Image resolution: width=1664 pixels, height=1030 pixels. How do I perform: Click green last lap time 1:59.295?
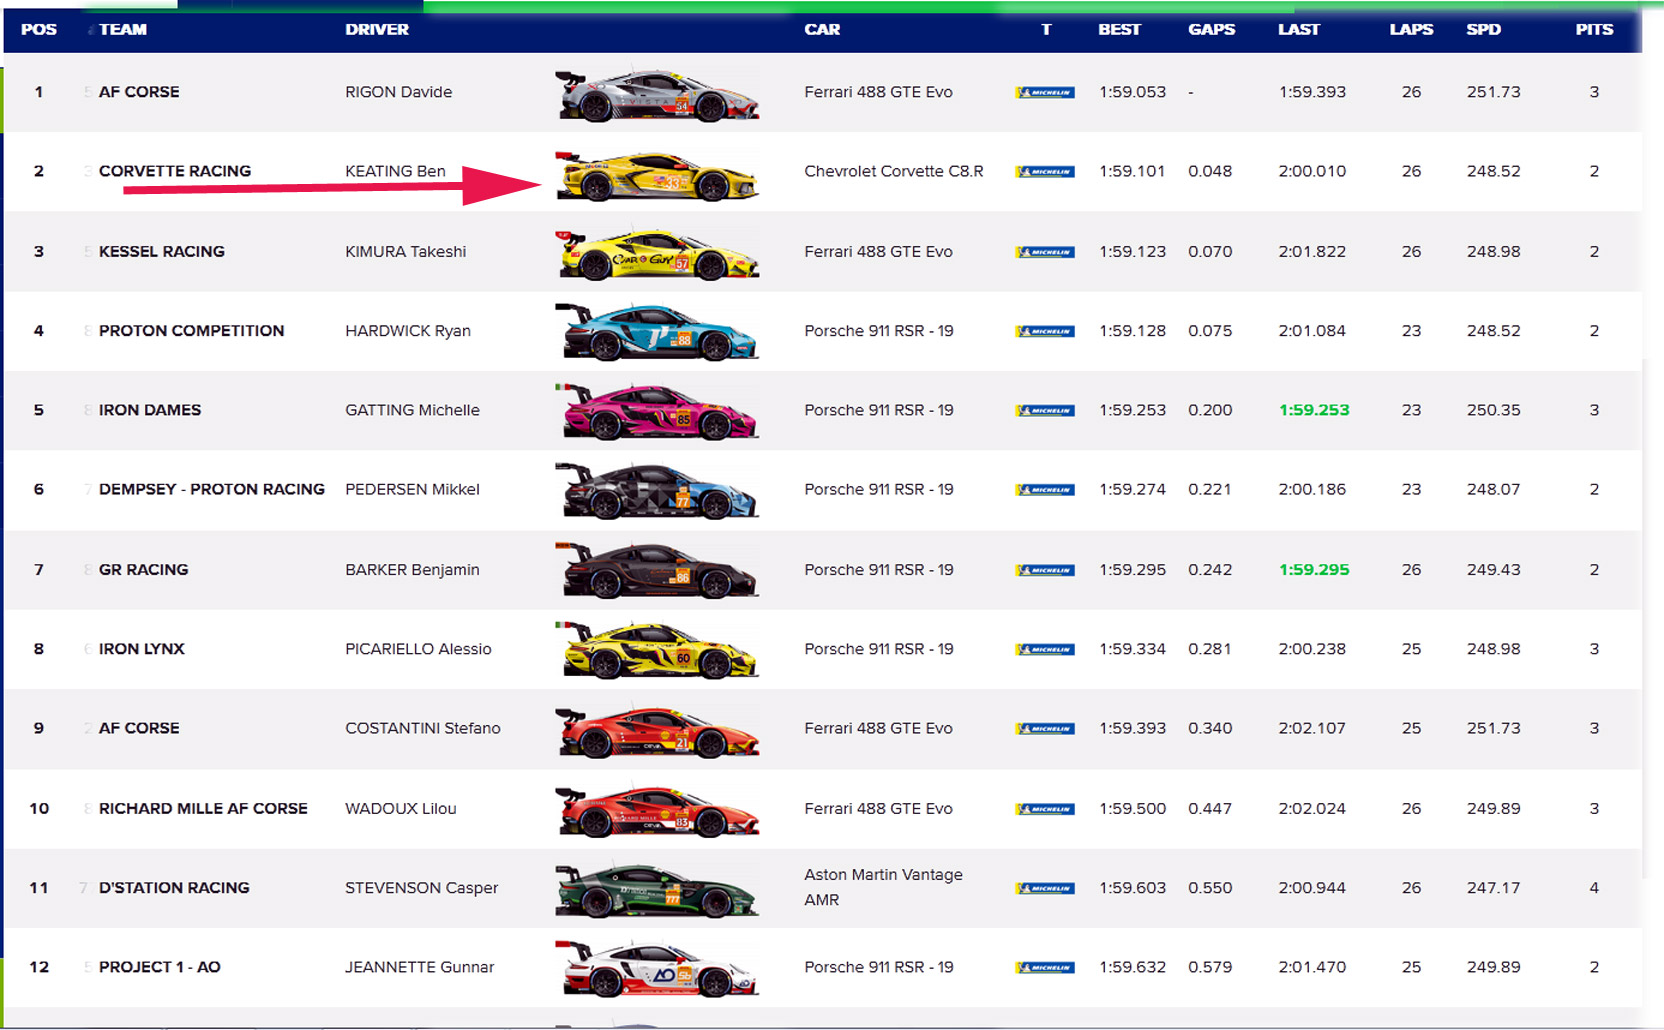click(x=1314, y=570)
